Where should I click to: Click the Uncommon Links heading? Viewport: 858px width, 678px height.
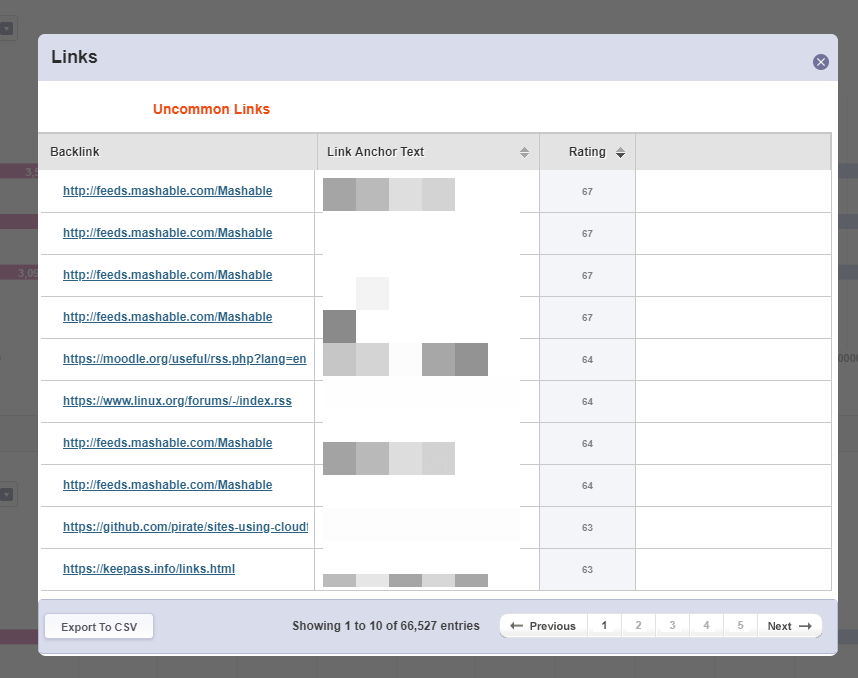[x=211, y=109]
